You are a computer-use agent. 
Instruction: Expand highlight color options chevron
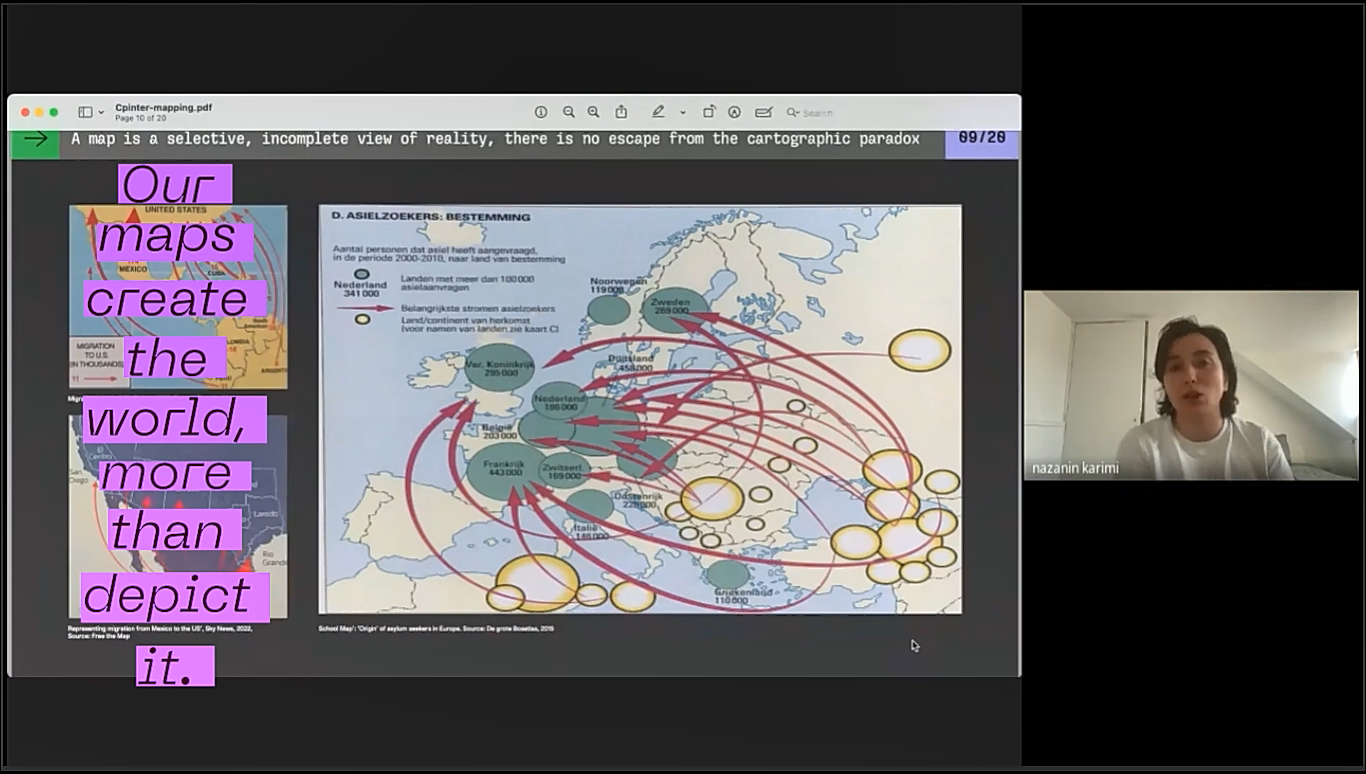(682, 112)
